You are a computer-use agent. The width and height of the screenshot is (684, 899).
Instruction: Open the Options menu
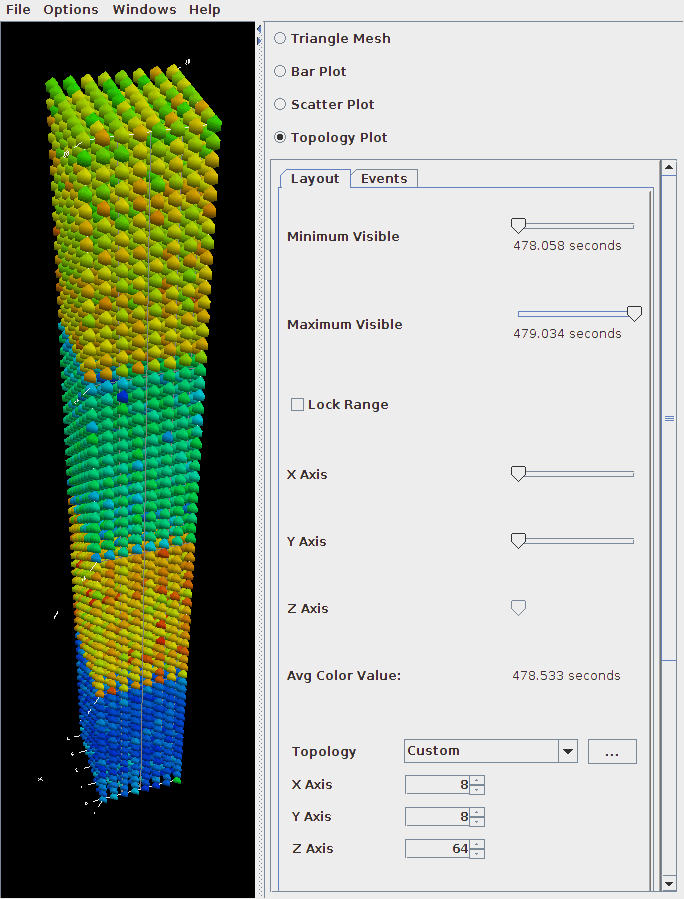click(71, 10)
